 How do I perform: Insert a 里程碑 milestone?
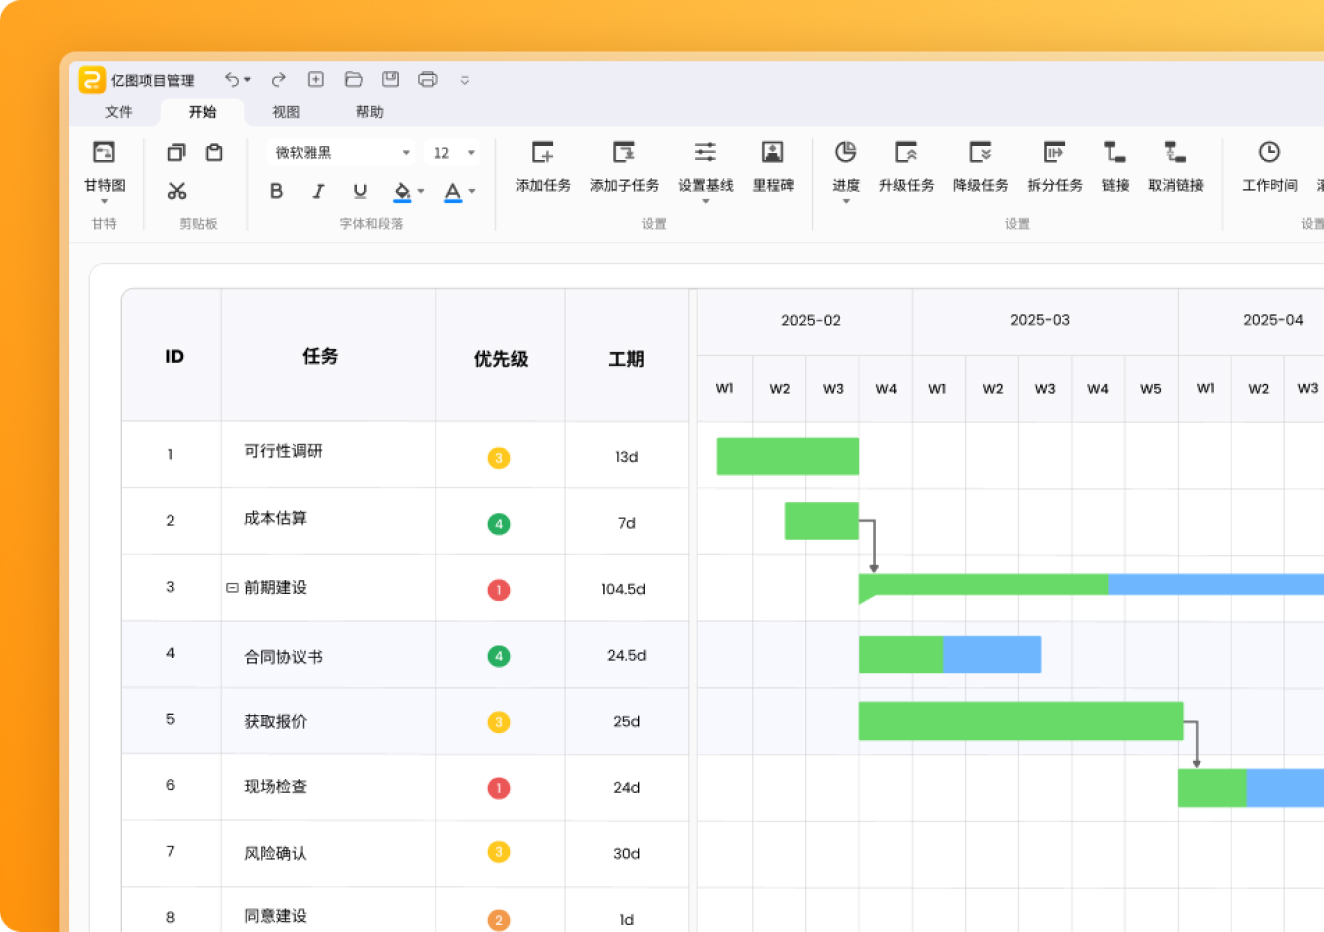[772, 153]
